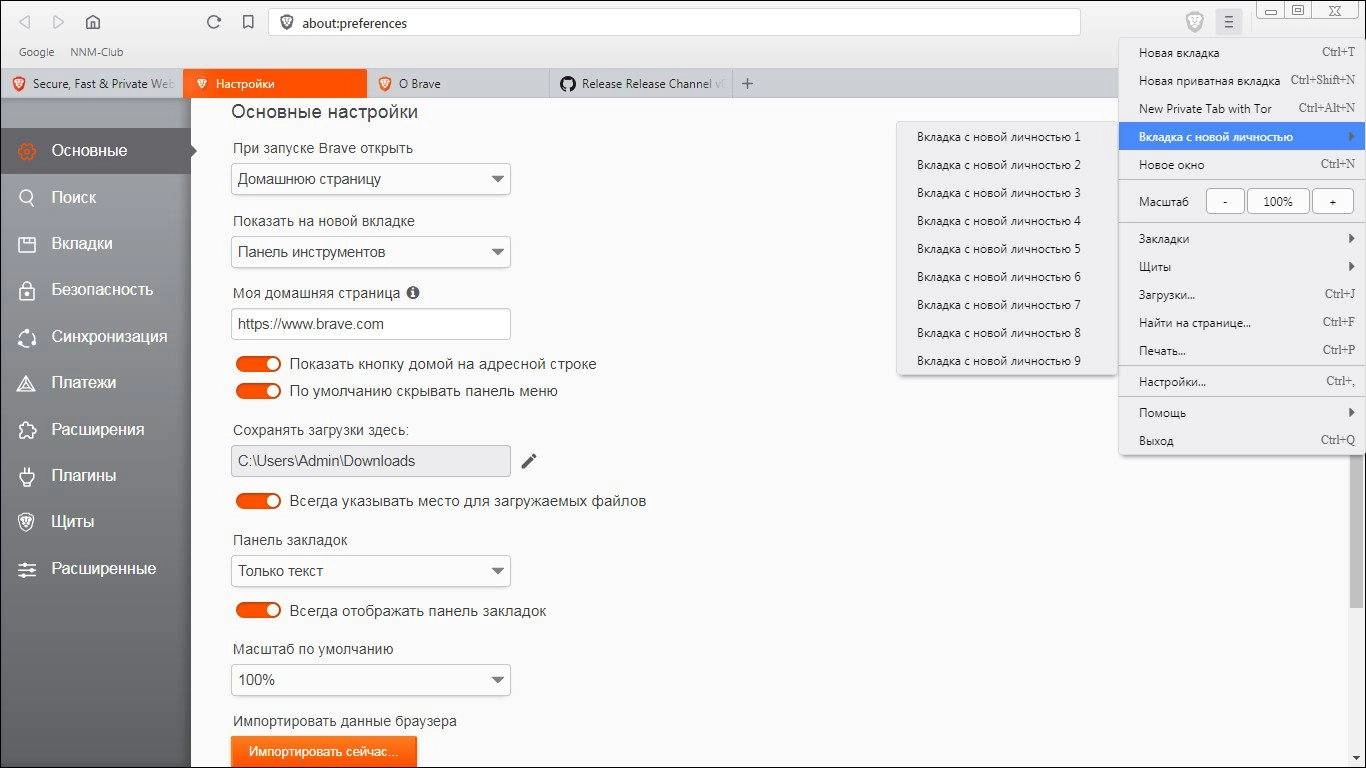Choose Выход menu item
This screenshot has width=1366, height=768.
pos(1242,441)
